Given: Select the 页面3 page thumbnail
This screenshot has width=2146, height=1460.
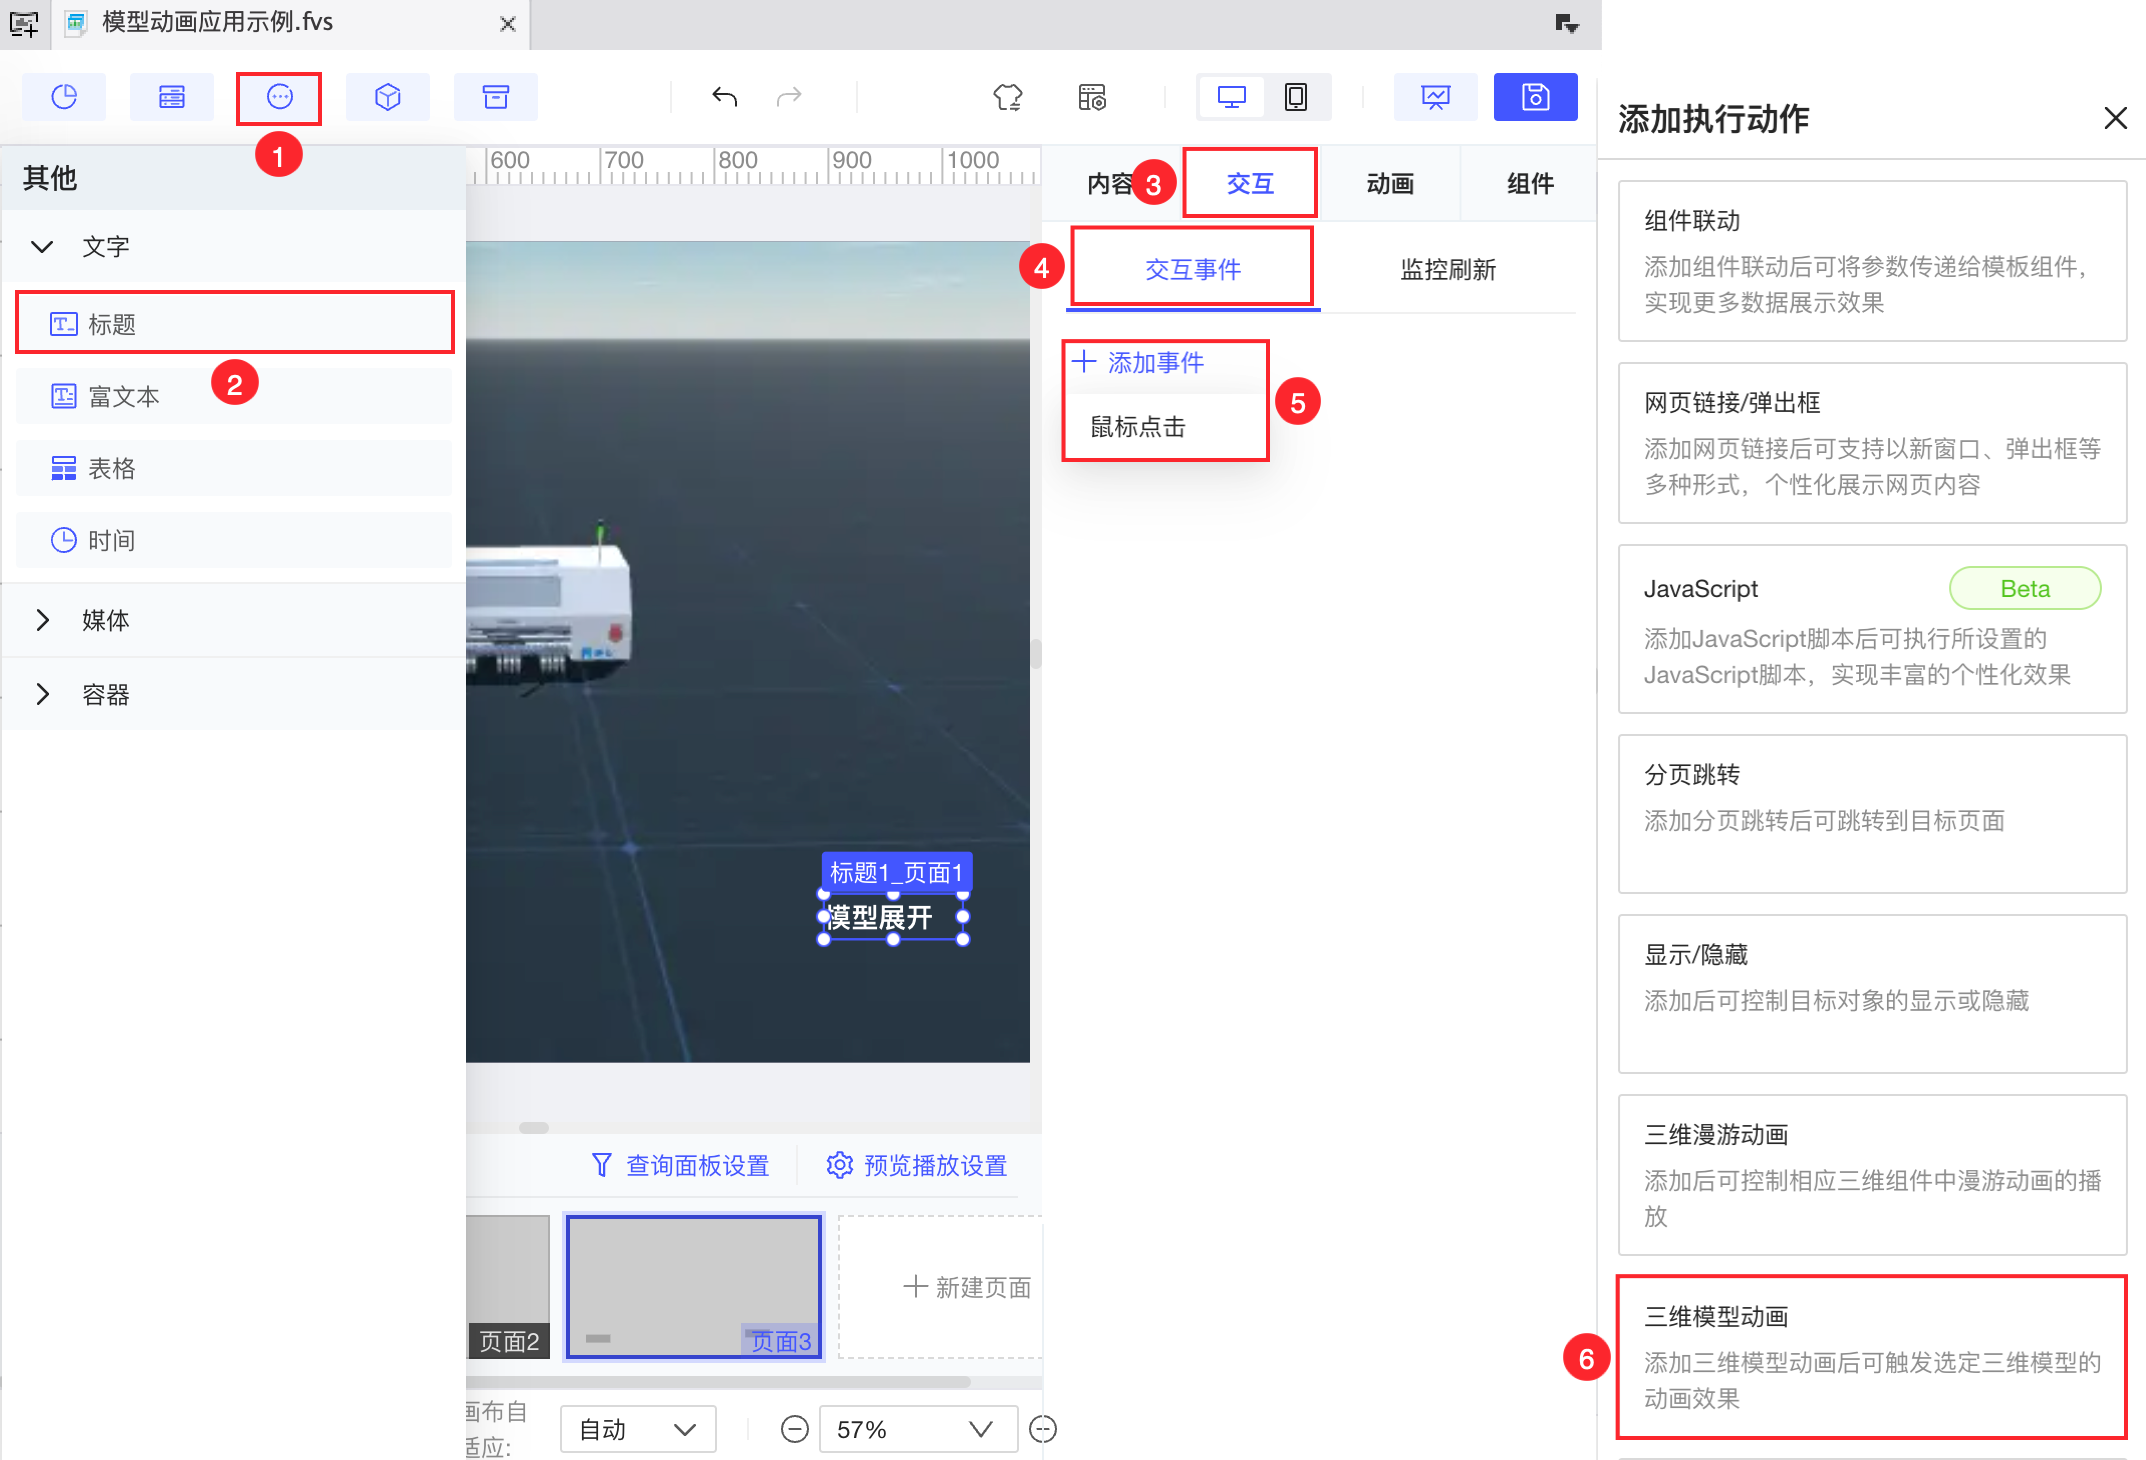Looking at the screenshot, I should [x=693, y=1286].
